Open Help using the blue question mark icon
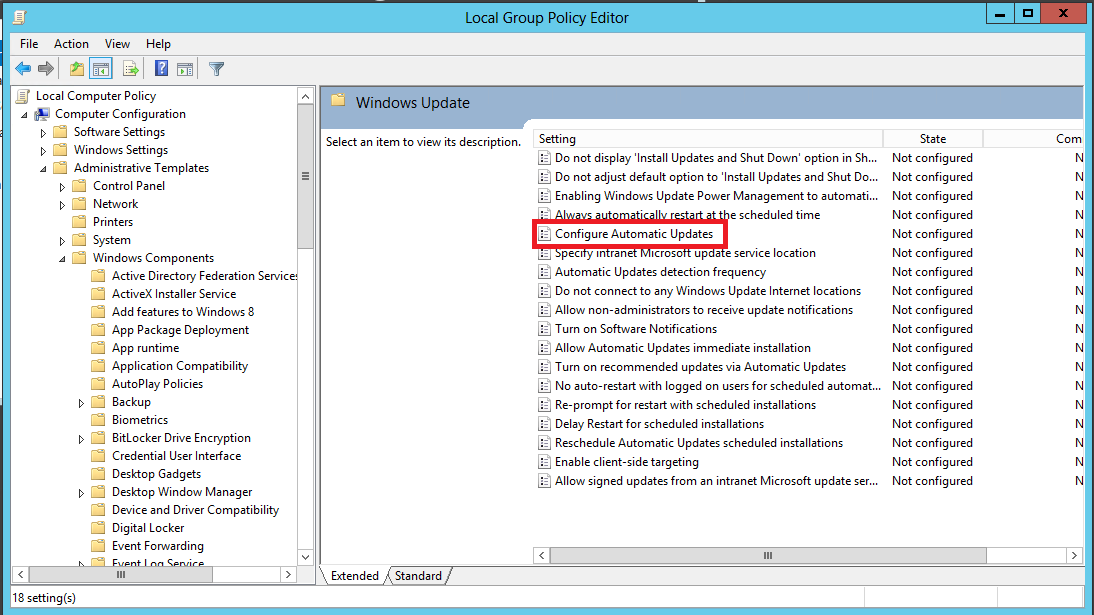The width and height of the screenshot is (1094, 615). pyautogui.click(x=161, y=68)
